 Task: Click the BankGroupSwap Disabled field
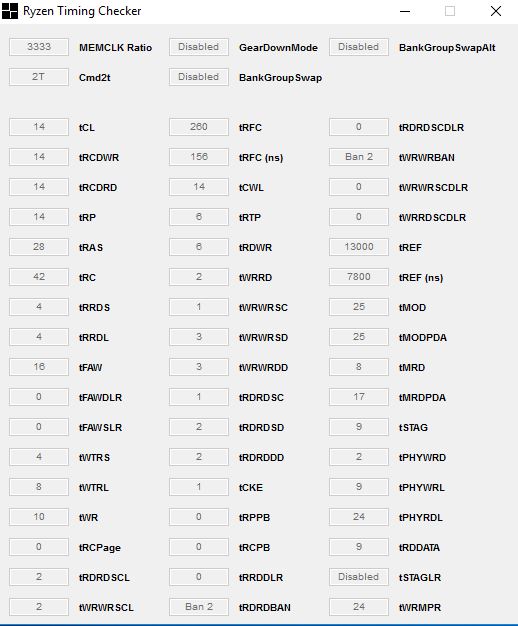tap(198, 77)
